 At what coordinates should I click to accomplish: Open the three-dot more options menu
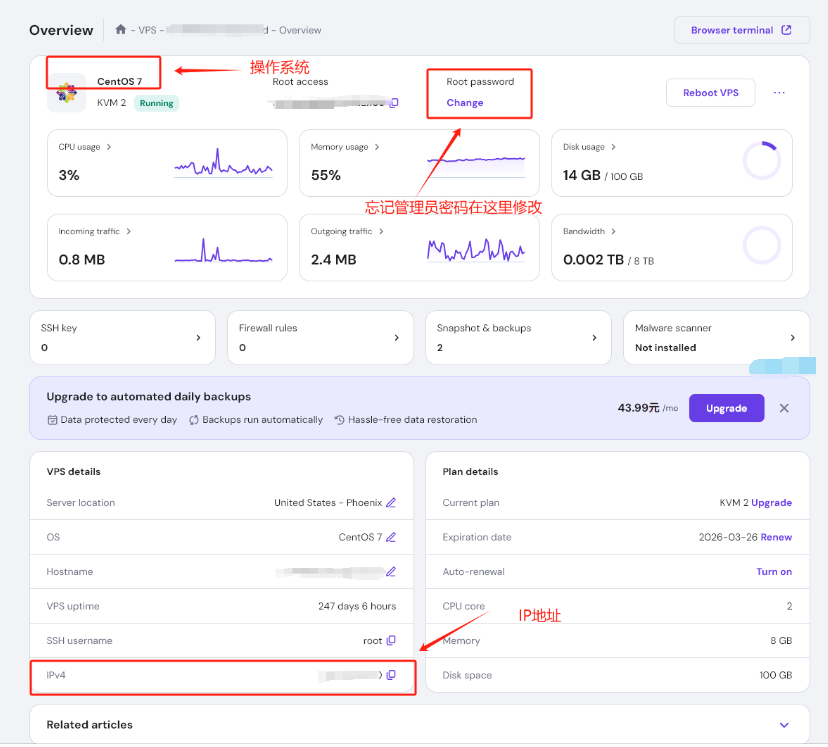point(779,93)
